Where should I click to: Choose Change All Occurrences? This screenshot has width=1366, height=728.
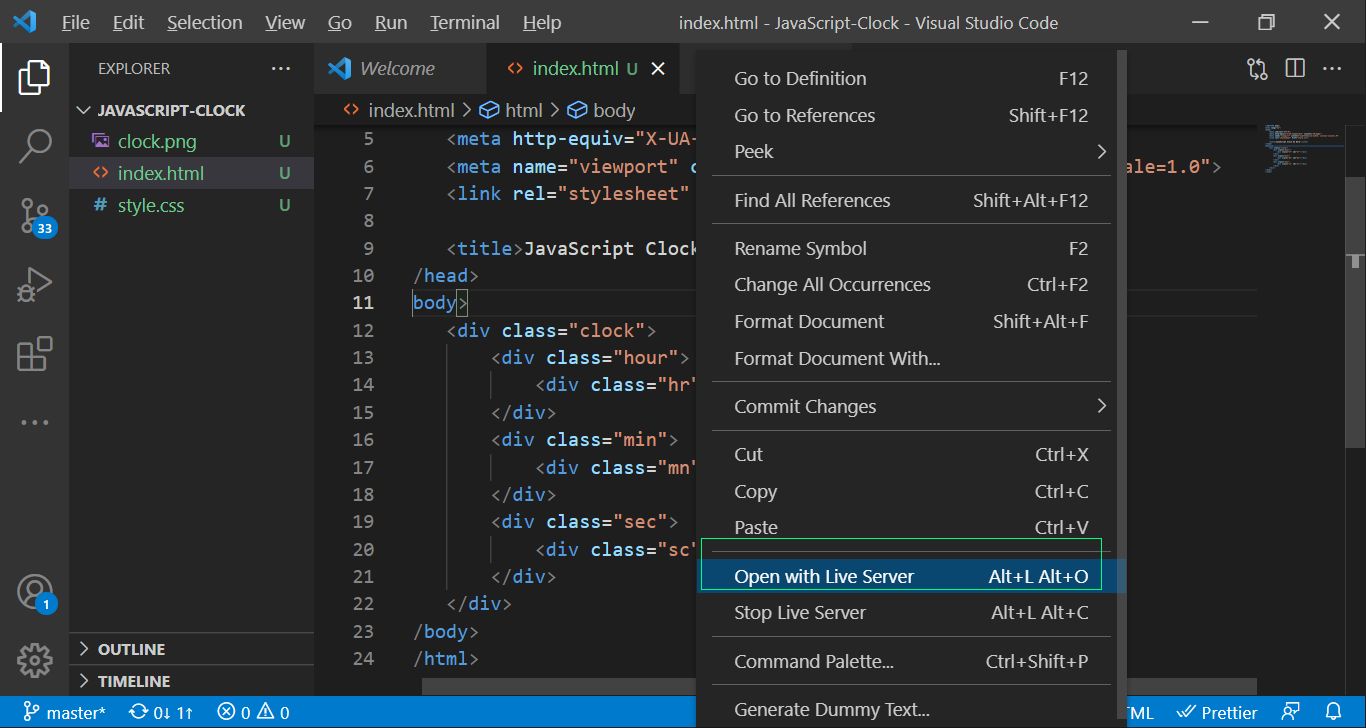(911, 285)
